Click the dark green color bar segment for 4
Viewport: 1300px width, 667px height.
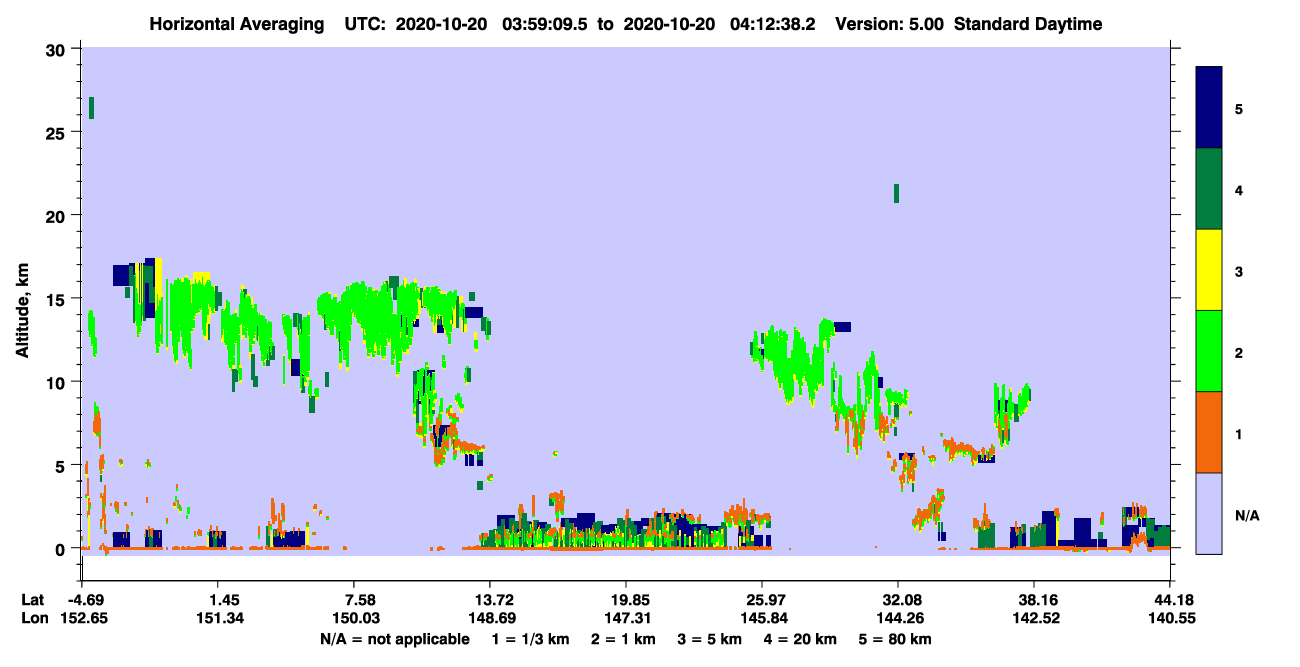click(x=1209, y=189)
